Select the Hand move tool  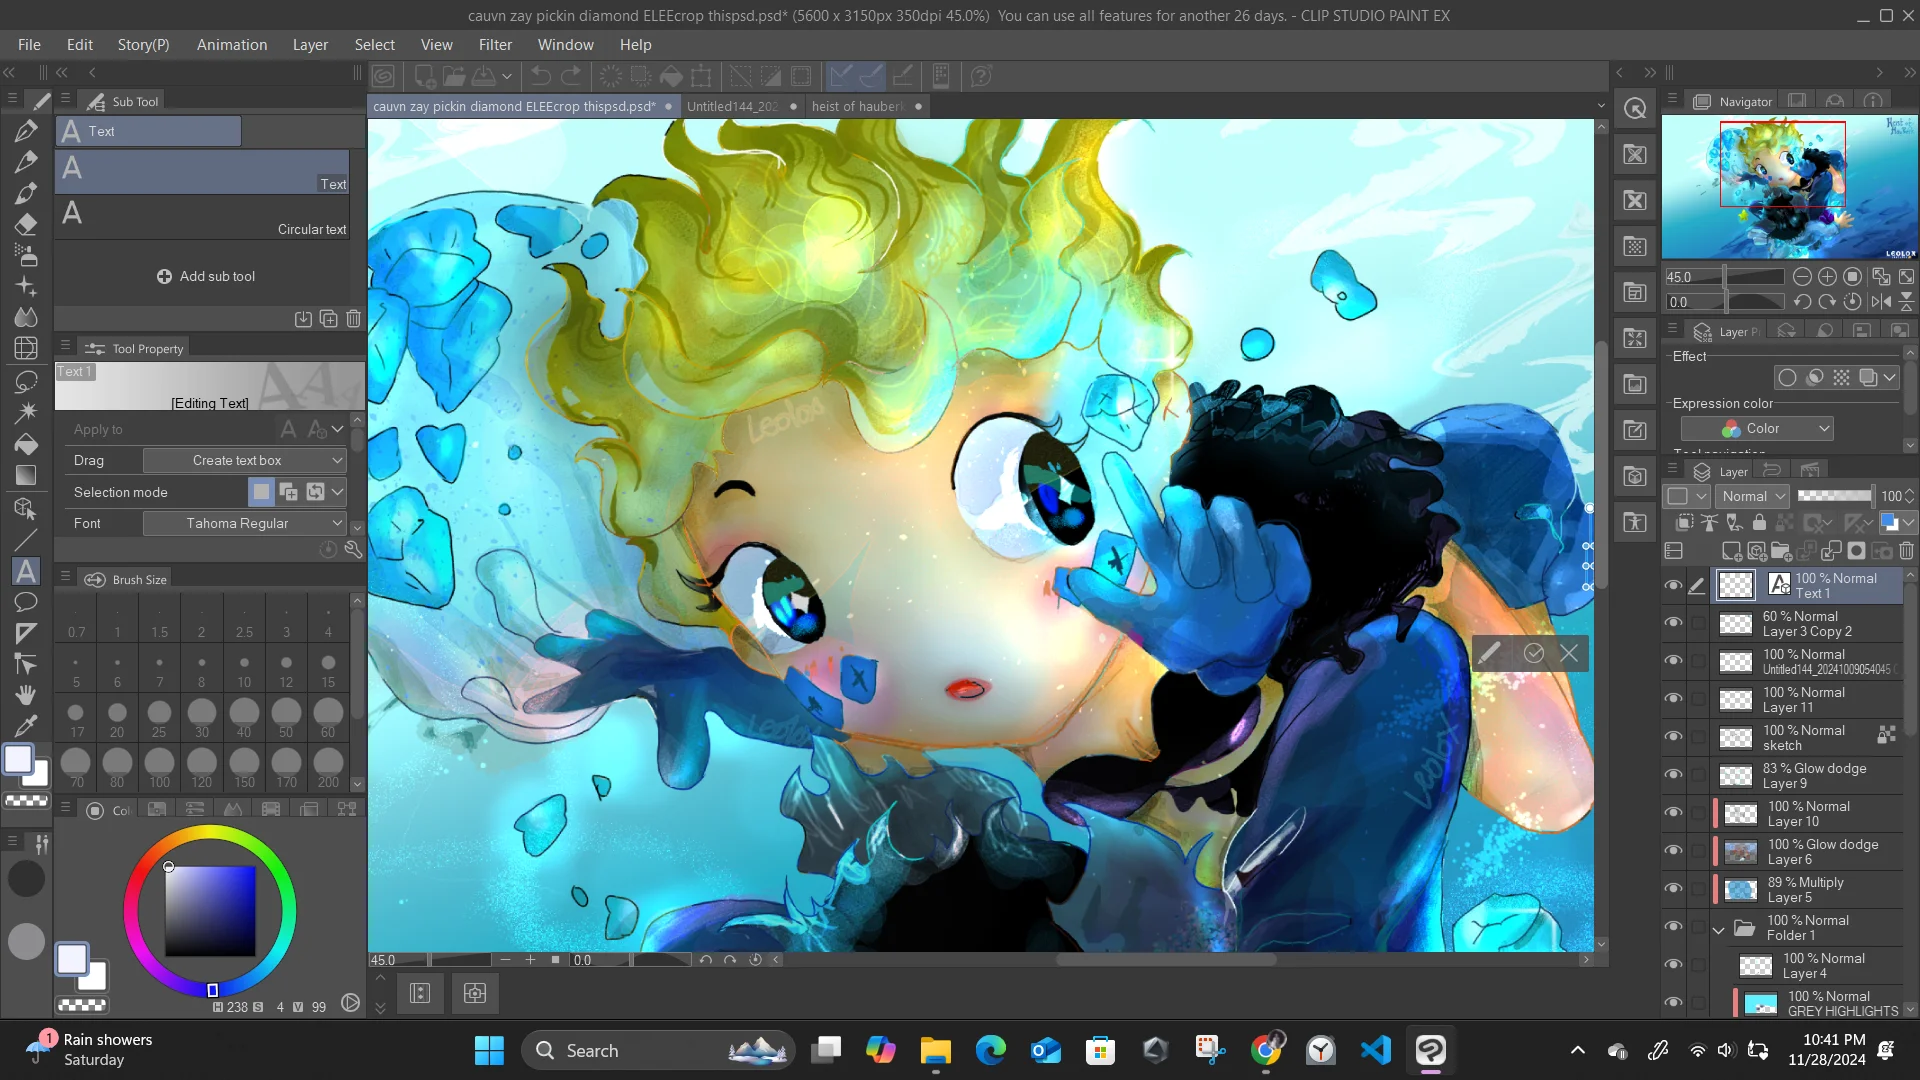26,694
